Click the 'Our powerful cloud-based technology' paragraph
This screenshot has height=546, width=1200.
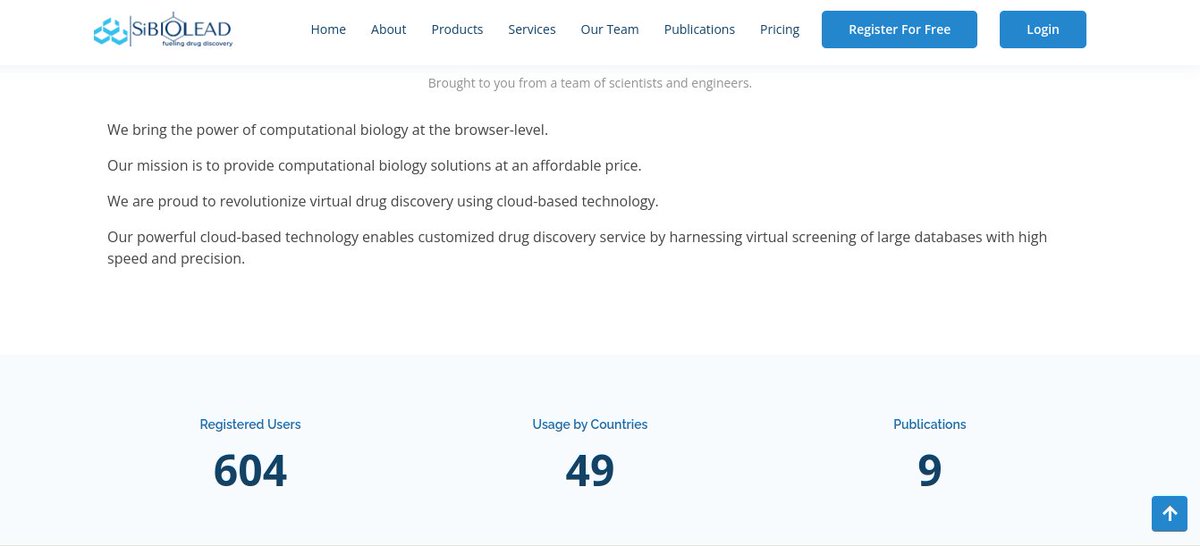click(577, 248)
